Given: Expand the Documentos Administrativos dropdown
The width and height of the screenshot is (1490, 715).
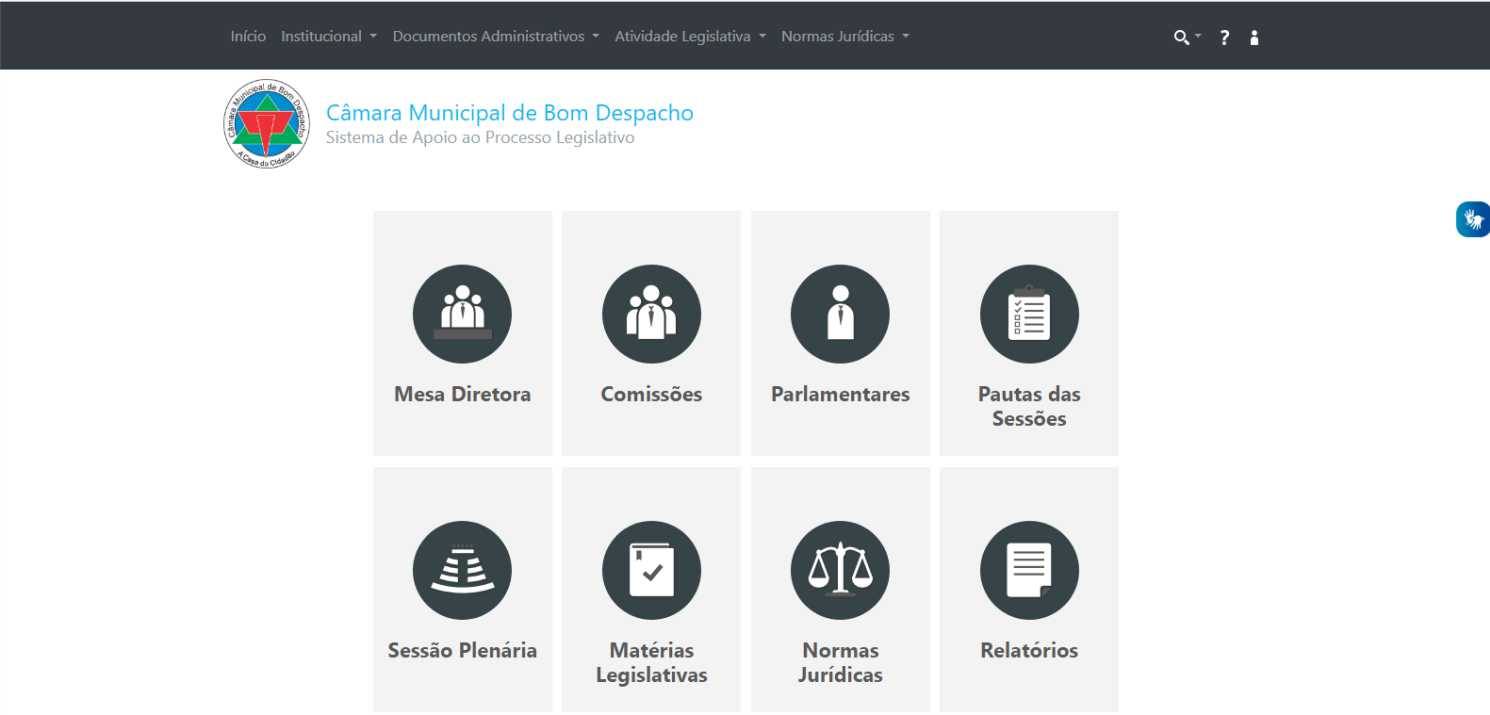Looking at the screenshot, I should click(x=495, y=36).
